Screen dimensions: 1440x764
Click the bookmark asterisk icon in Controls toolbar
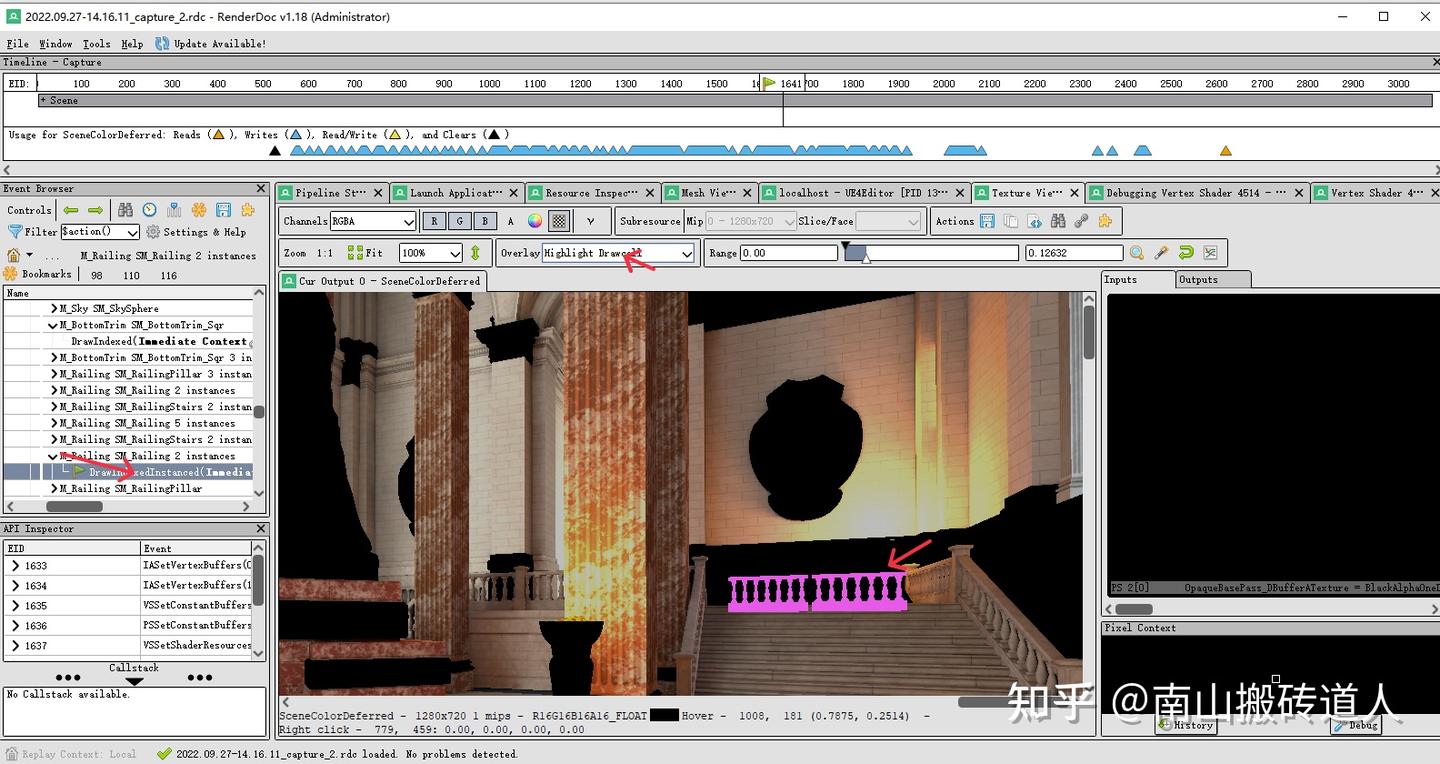199,210
